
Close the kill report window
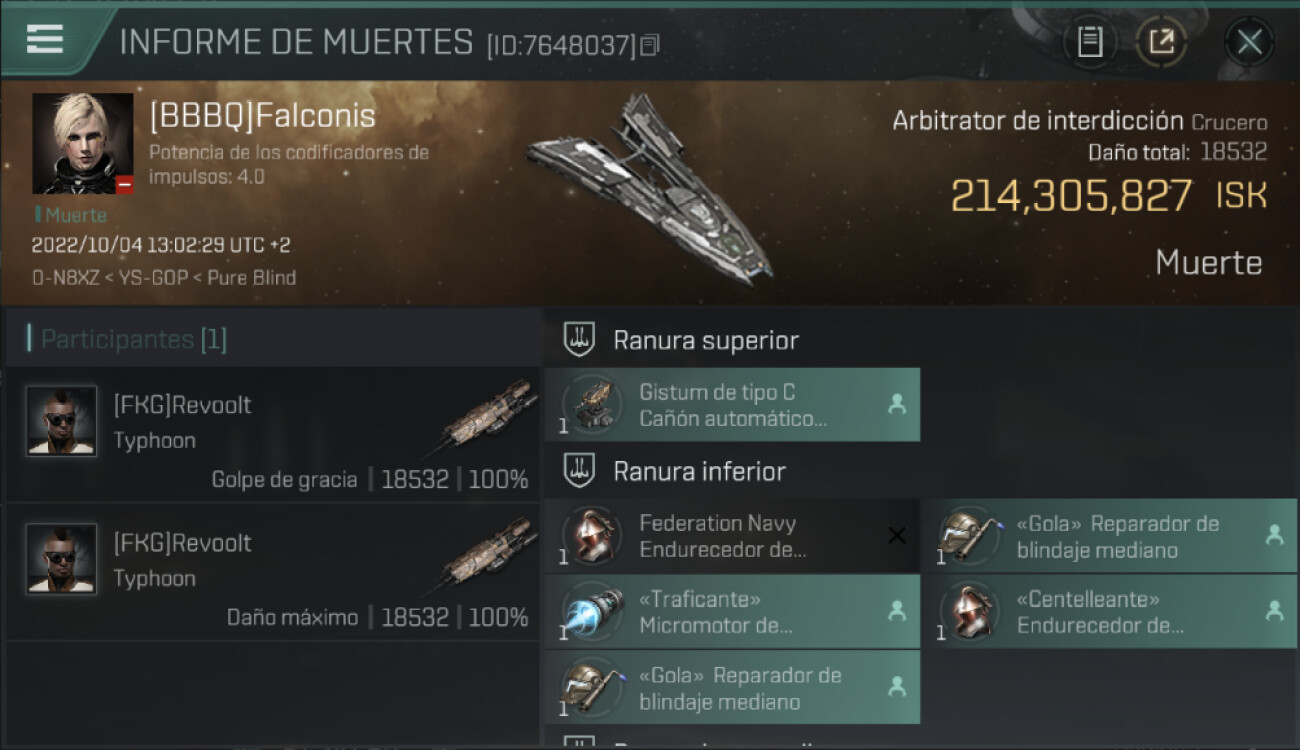(x=1249, y=42)
